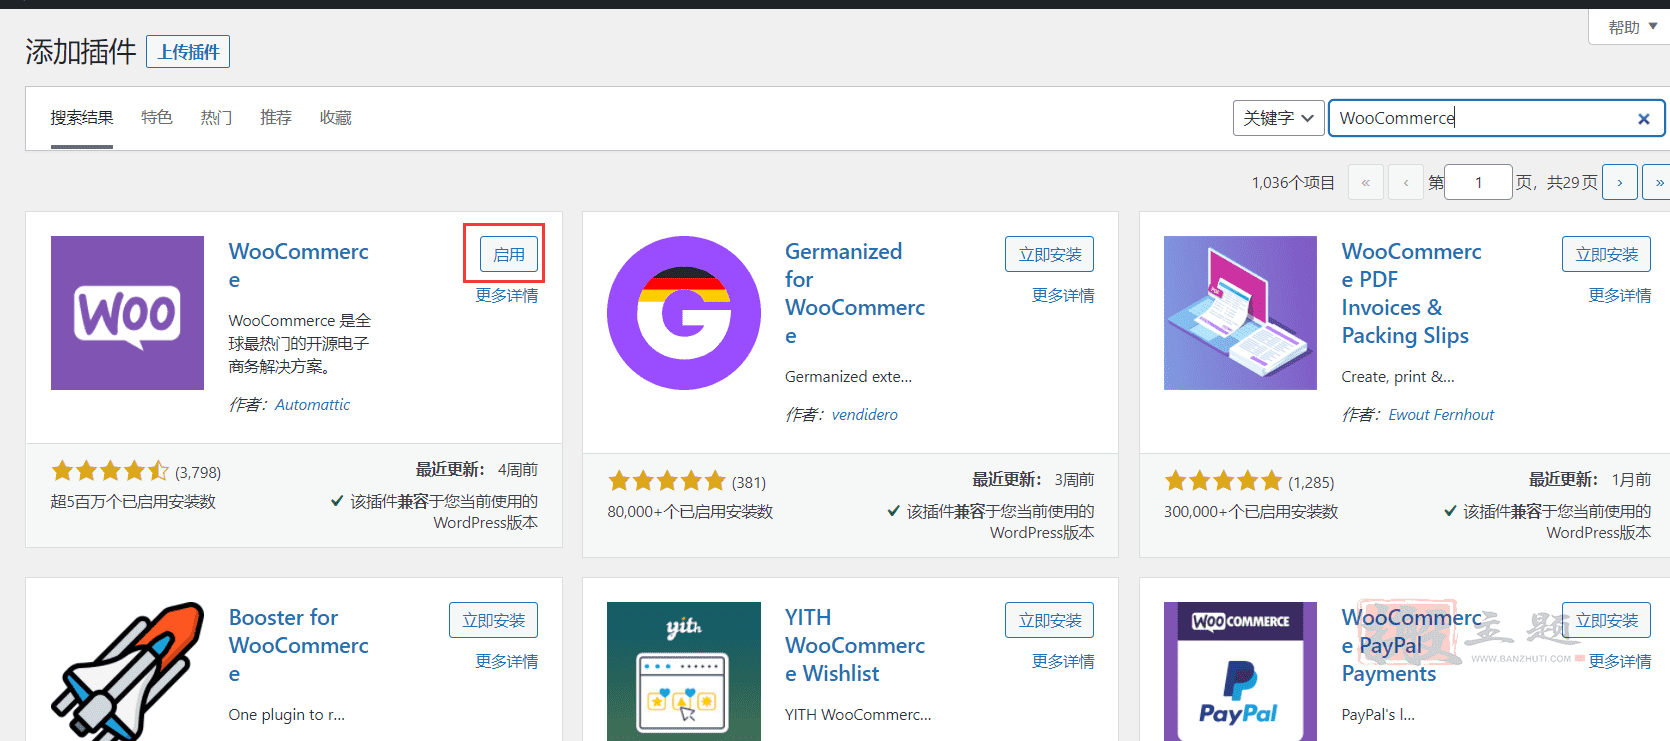
Task: Open 更多详情 for YITH Wishlist plugin
Action: [1063, 662]
